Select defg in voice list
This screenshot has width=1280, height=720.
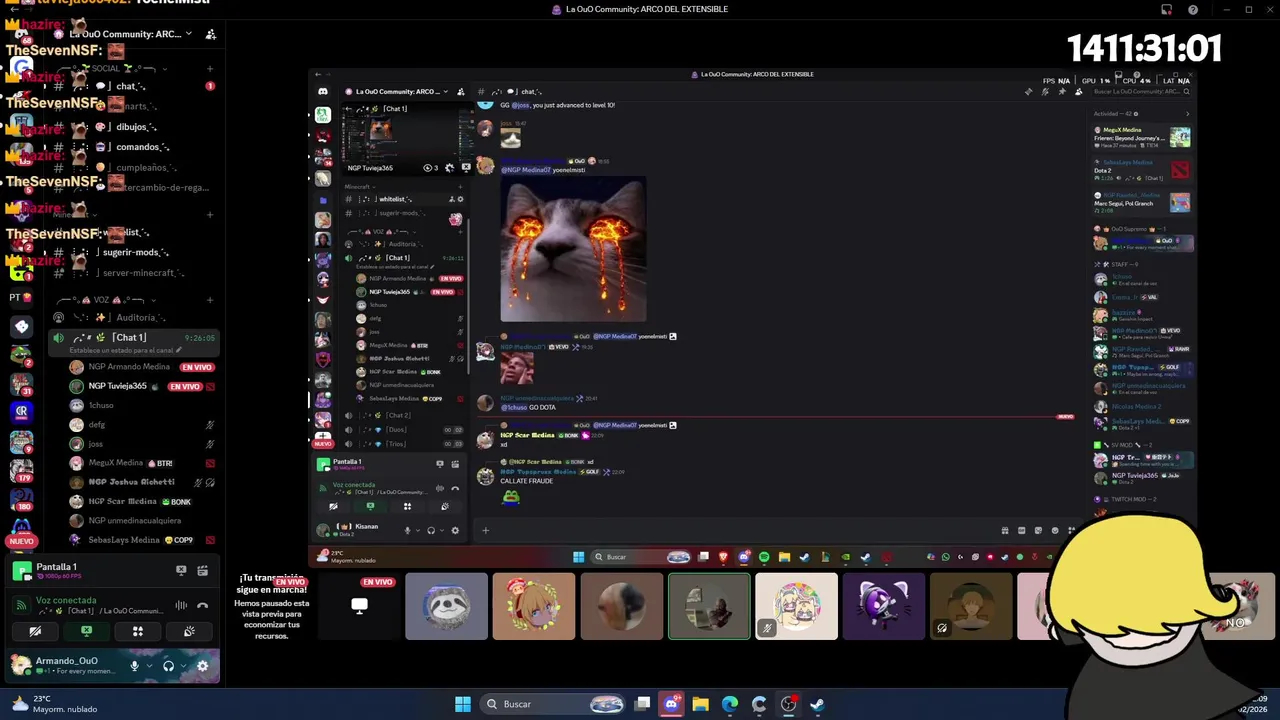coord(140,424)
